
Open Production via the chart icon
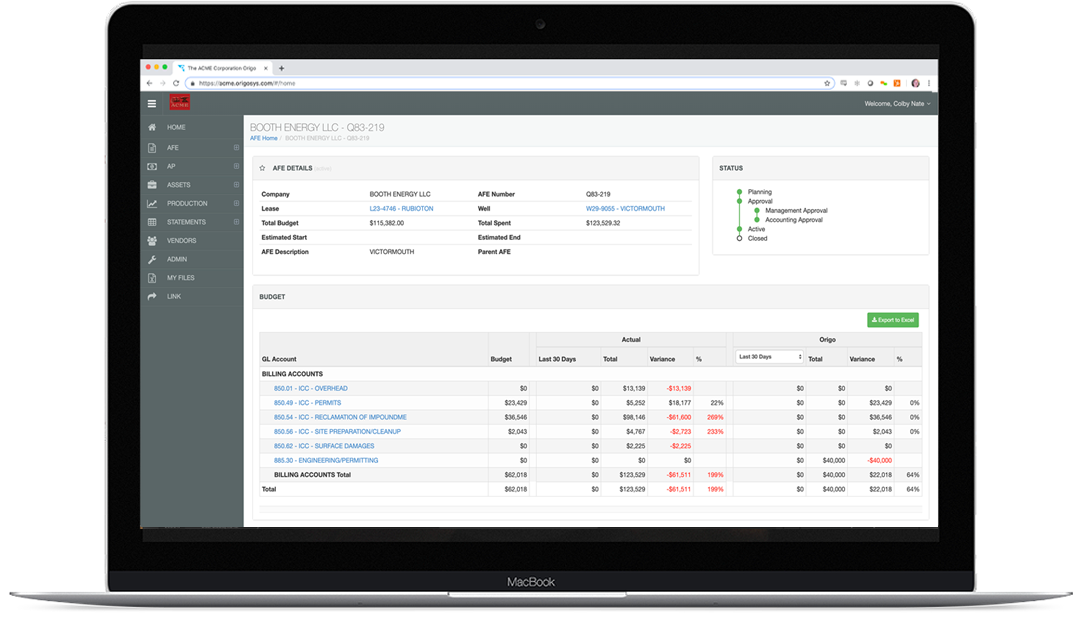(x=152, y=203)
